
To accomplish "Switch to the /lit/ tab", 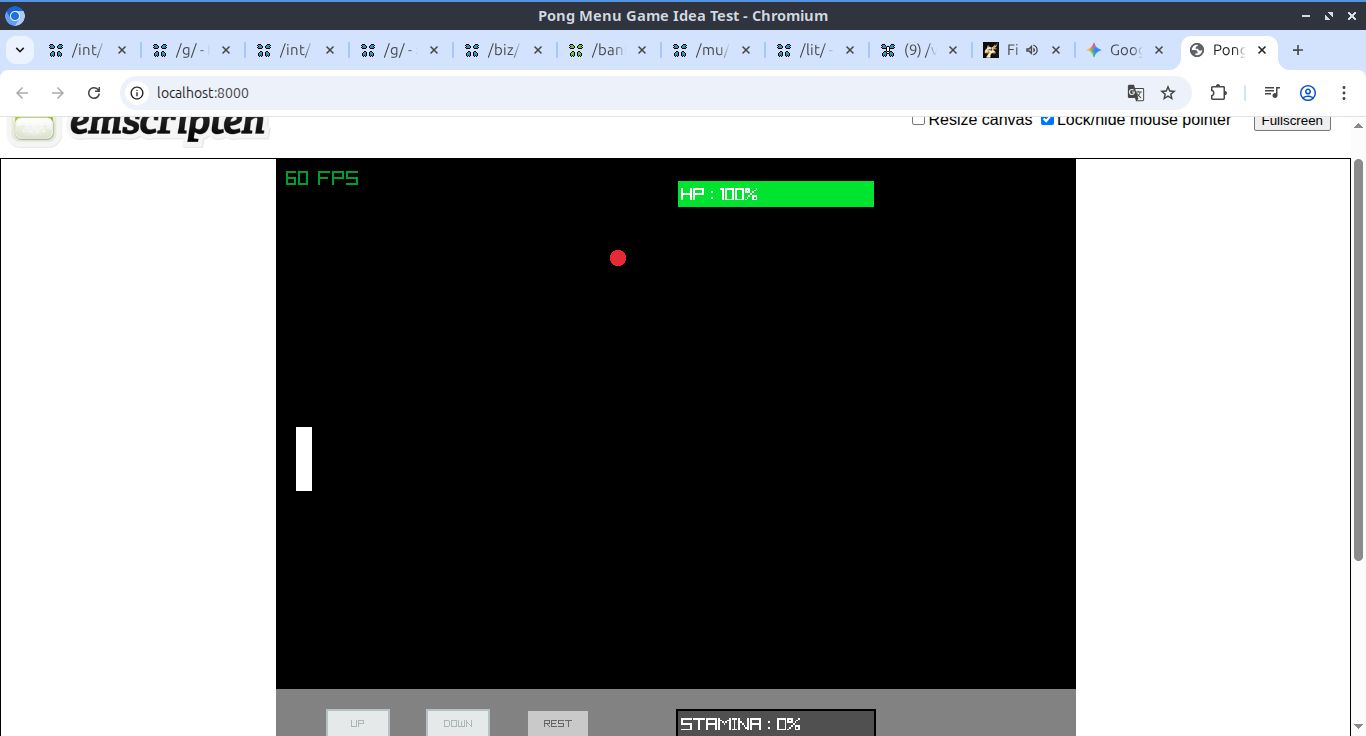I will (x=816, y=50).
